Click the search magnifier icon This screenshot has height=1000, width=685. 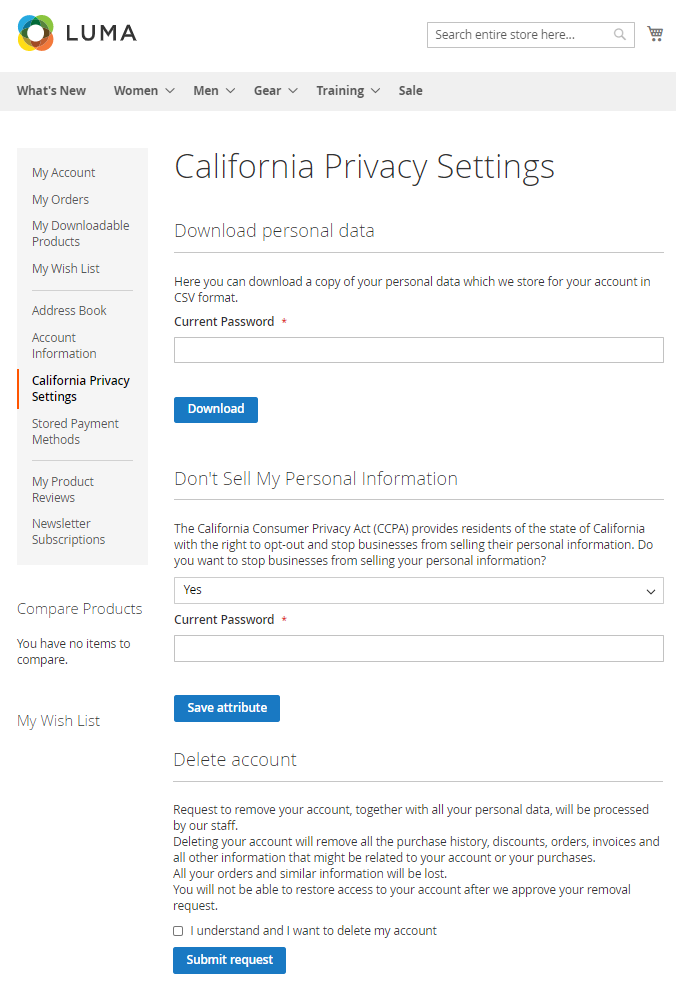[620, 35]
